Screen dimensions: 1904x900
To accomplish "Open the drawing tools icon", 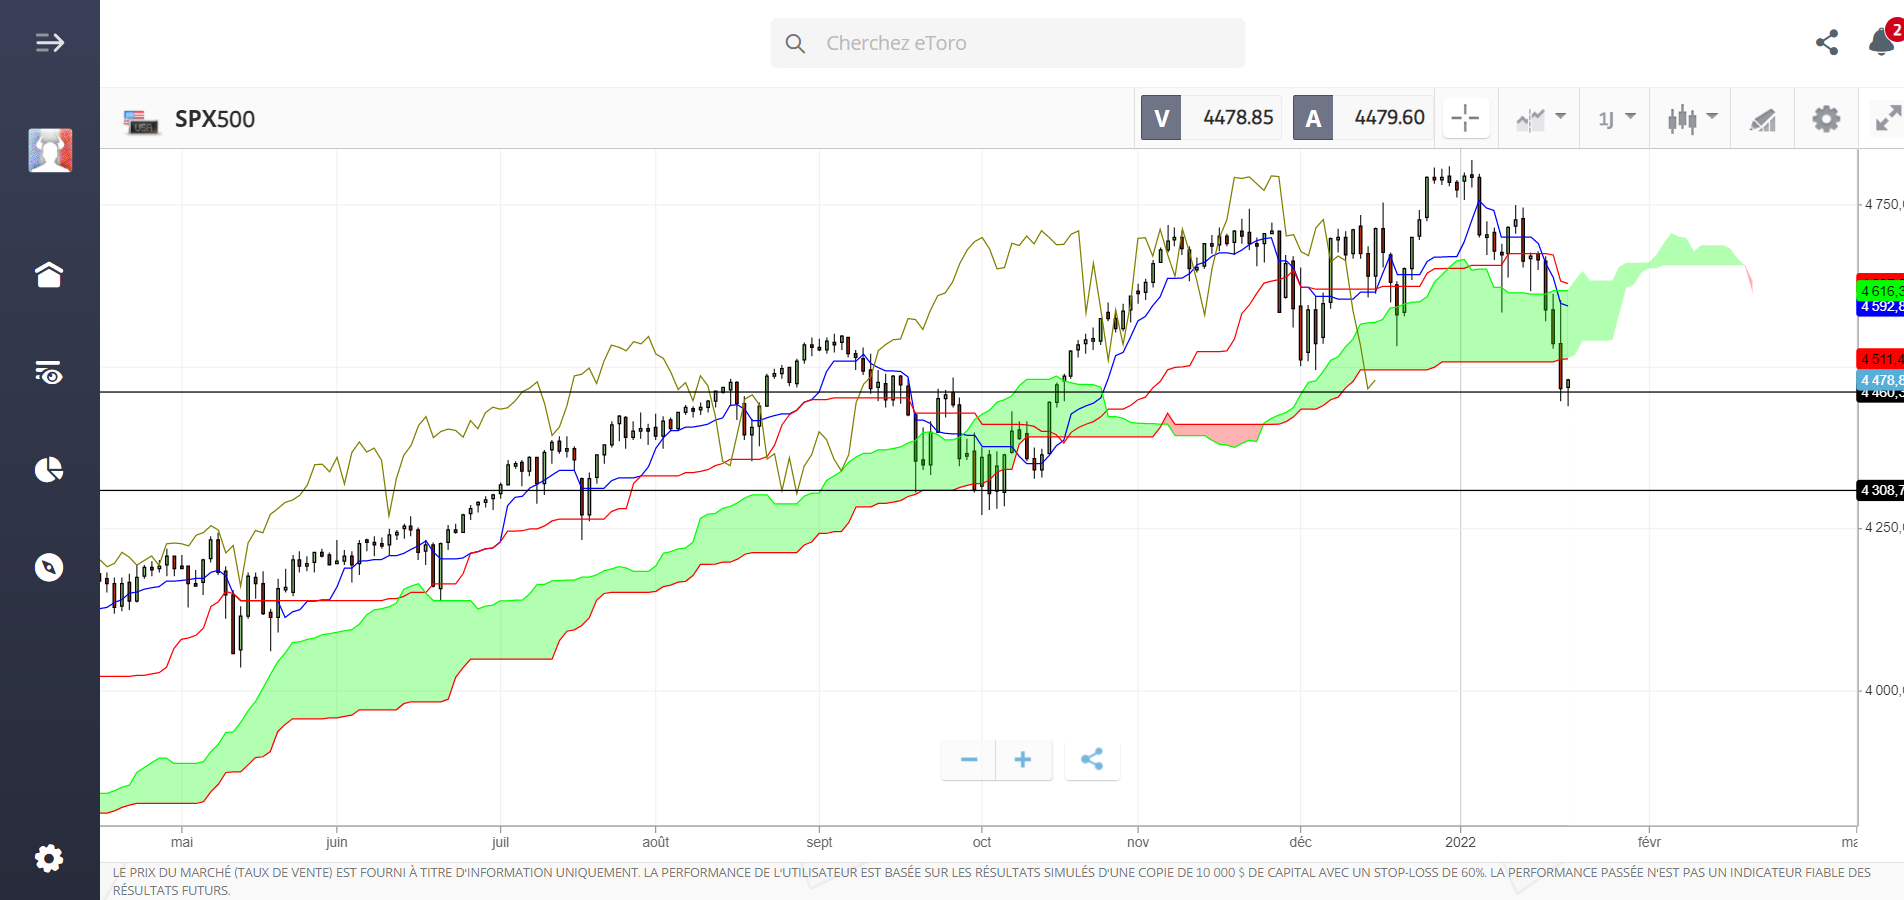I will pos(1763,120).
